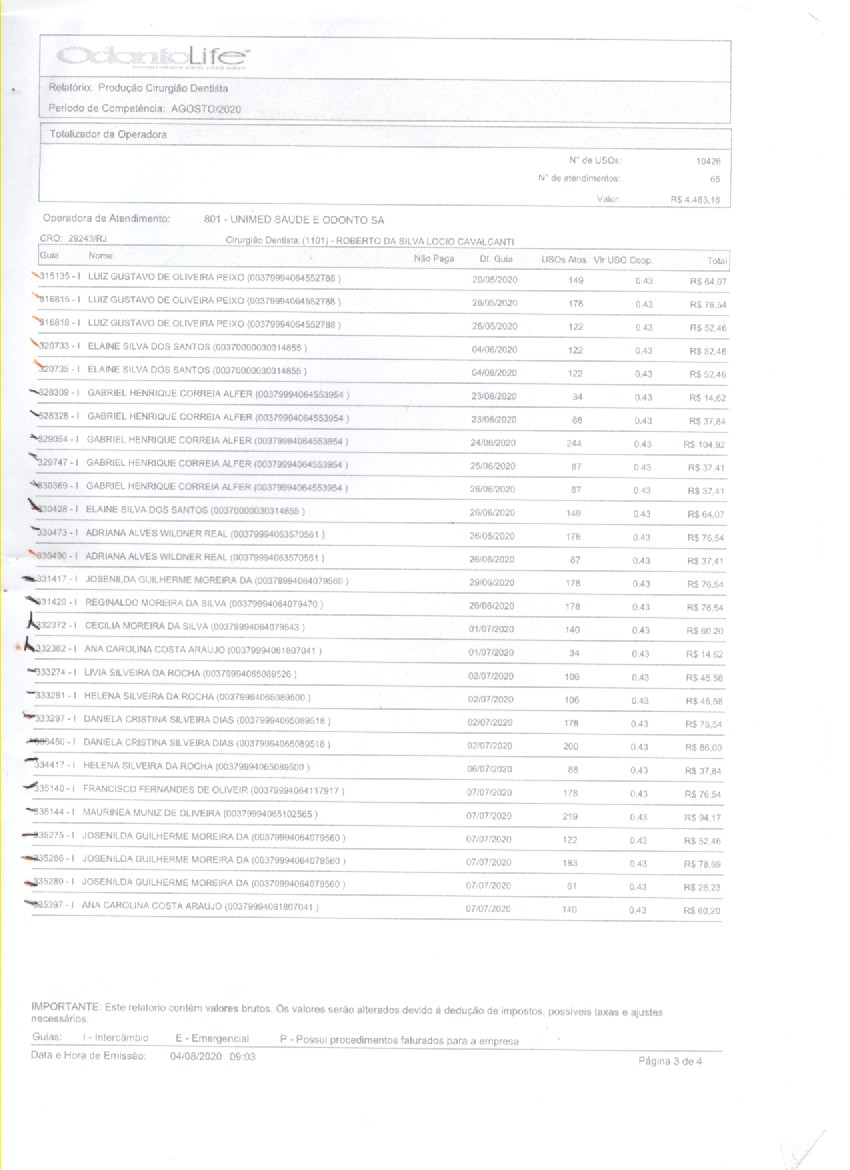Select row 331417 JOSENILDA GUILHERME MOREIRA DA
Screen dimensions: 850x1170
coord(378,581)
